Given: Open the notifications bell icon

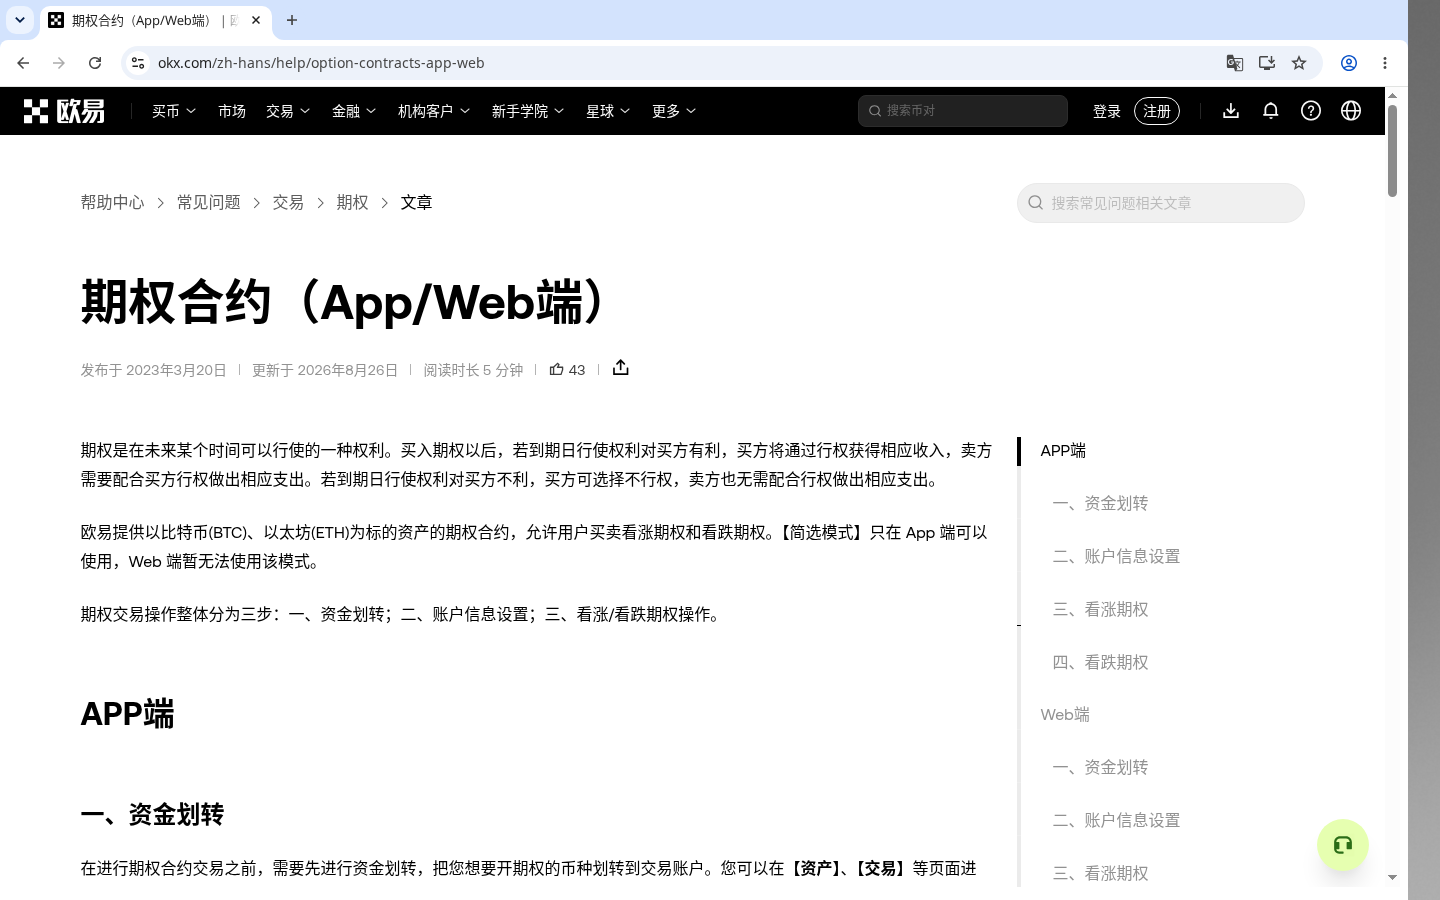Looking at the screenshot, I should (1271, 111).
